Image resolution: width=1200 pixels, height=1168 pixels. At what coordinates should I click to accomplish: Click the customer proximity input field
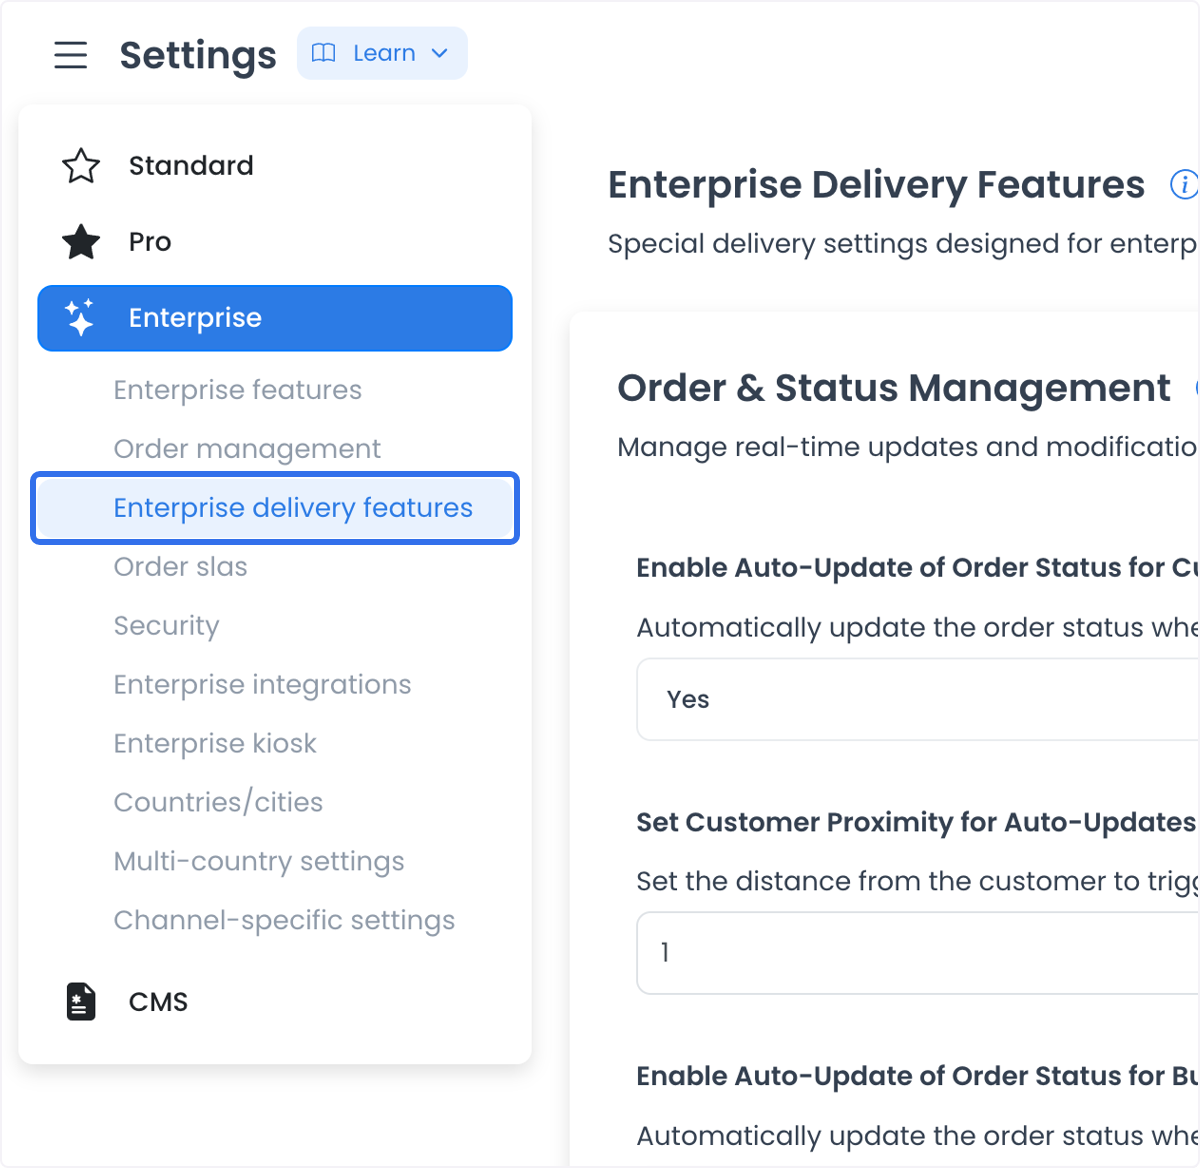coord(918,953)
